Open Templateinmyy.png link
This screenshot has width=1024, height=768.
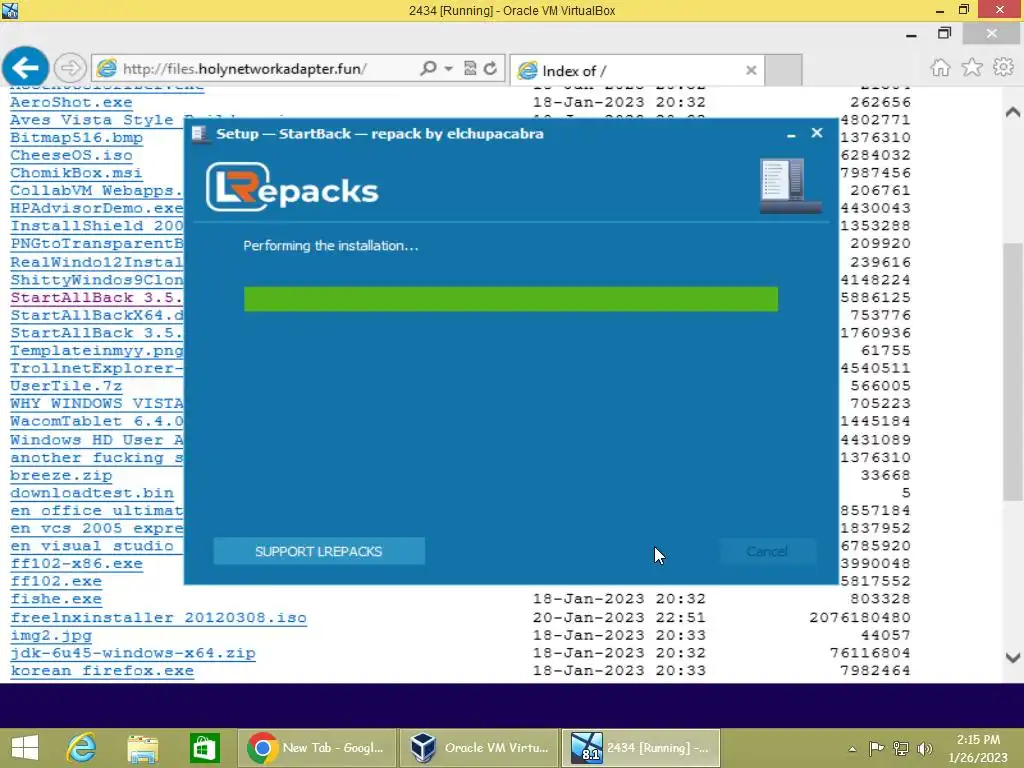pyautogui.click(x=97, y=351)
